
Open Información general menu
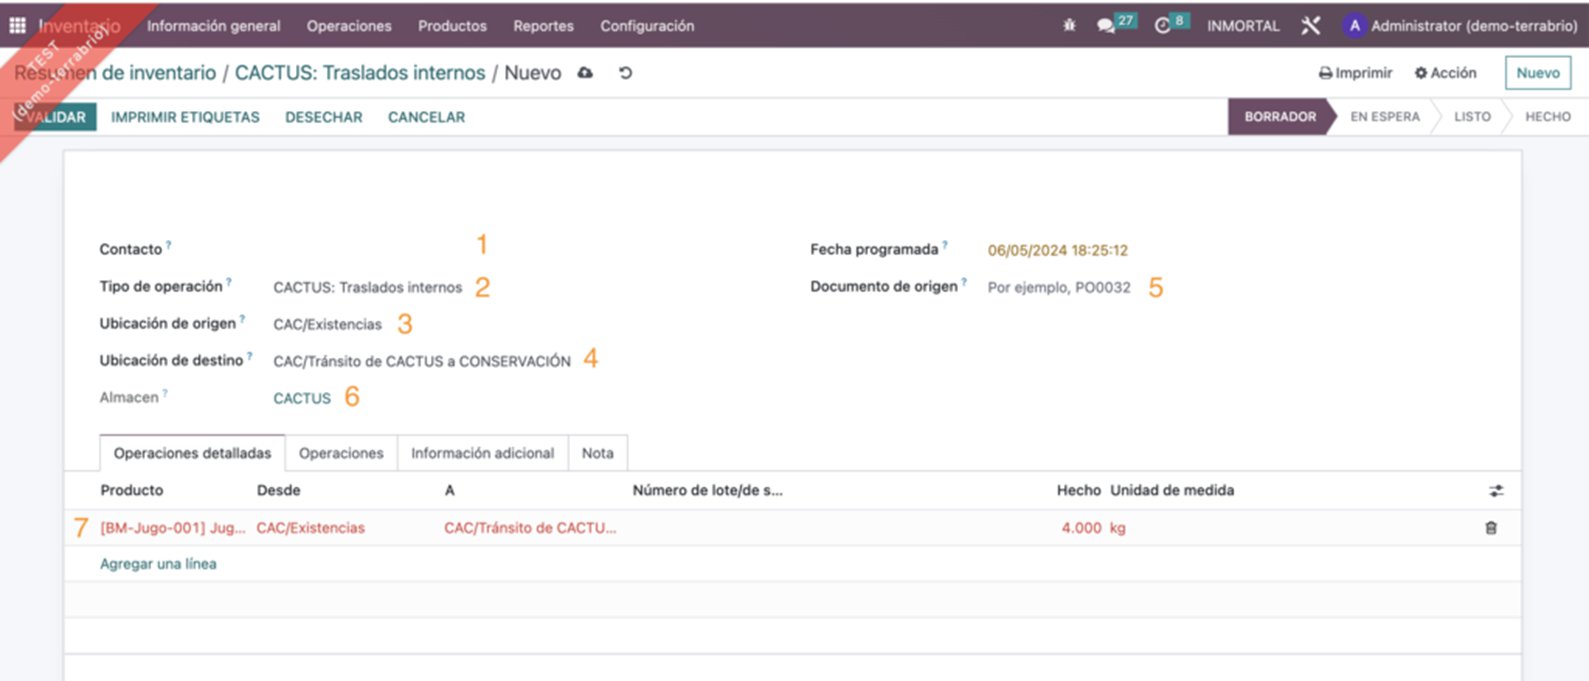tap(214, 26)
